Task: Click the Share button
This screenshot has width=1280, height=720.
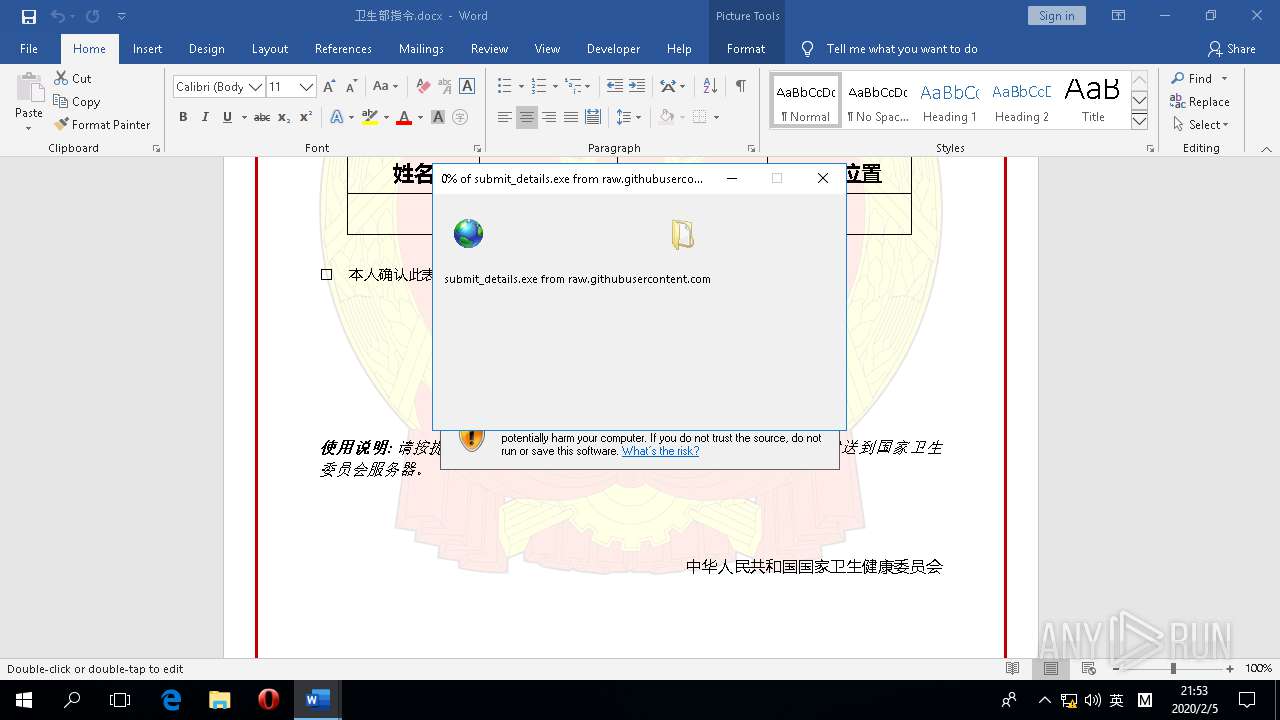Action: [1231, 49]
